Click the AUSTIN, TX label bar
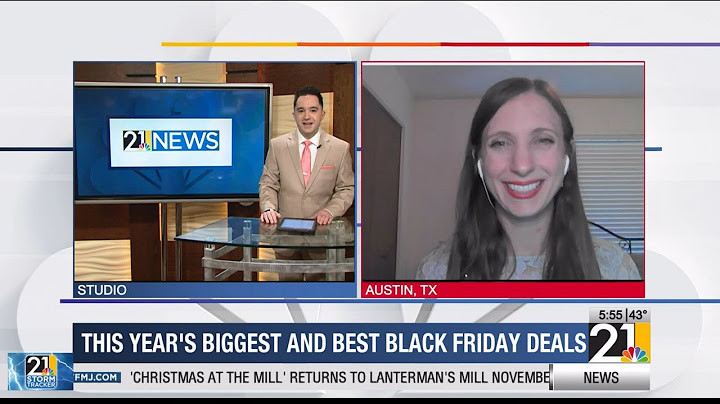 point(503,290)
